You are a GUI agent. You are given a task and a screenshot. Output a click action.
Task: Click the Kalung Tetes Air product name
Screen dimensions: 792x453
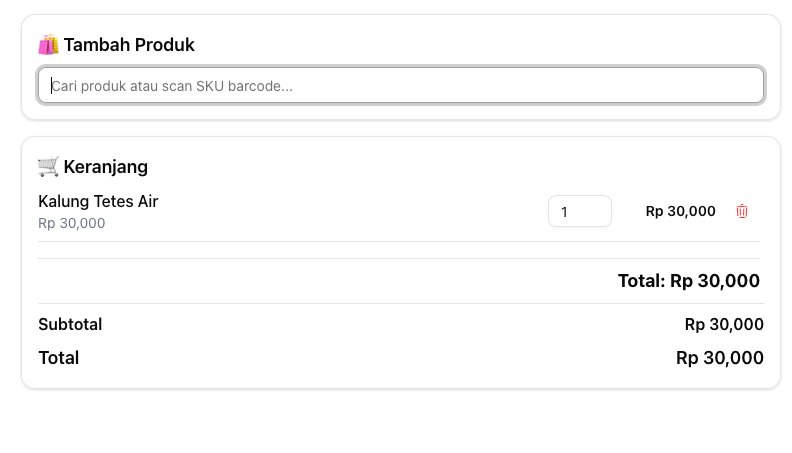pyautogui.click(x=98, y=201)
